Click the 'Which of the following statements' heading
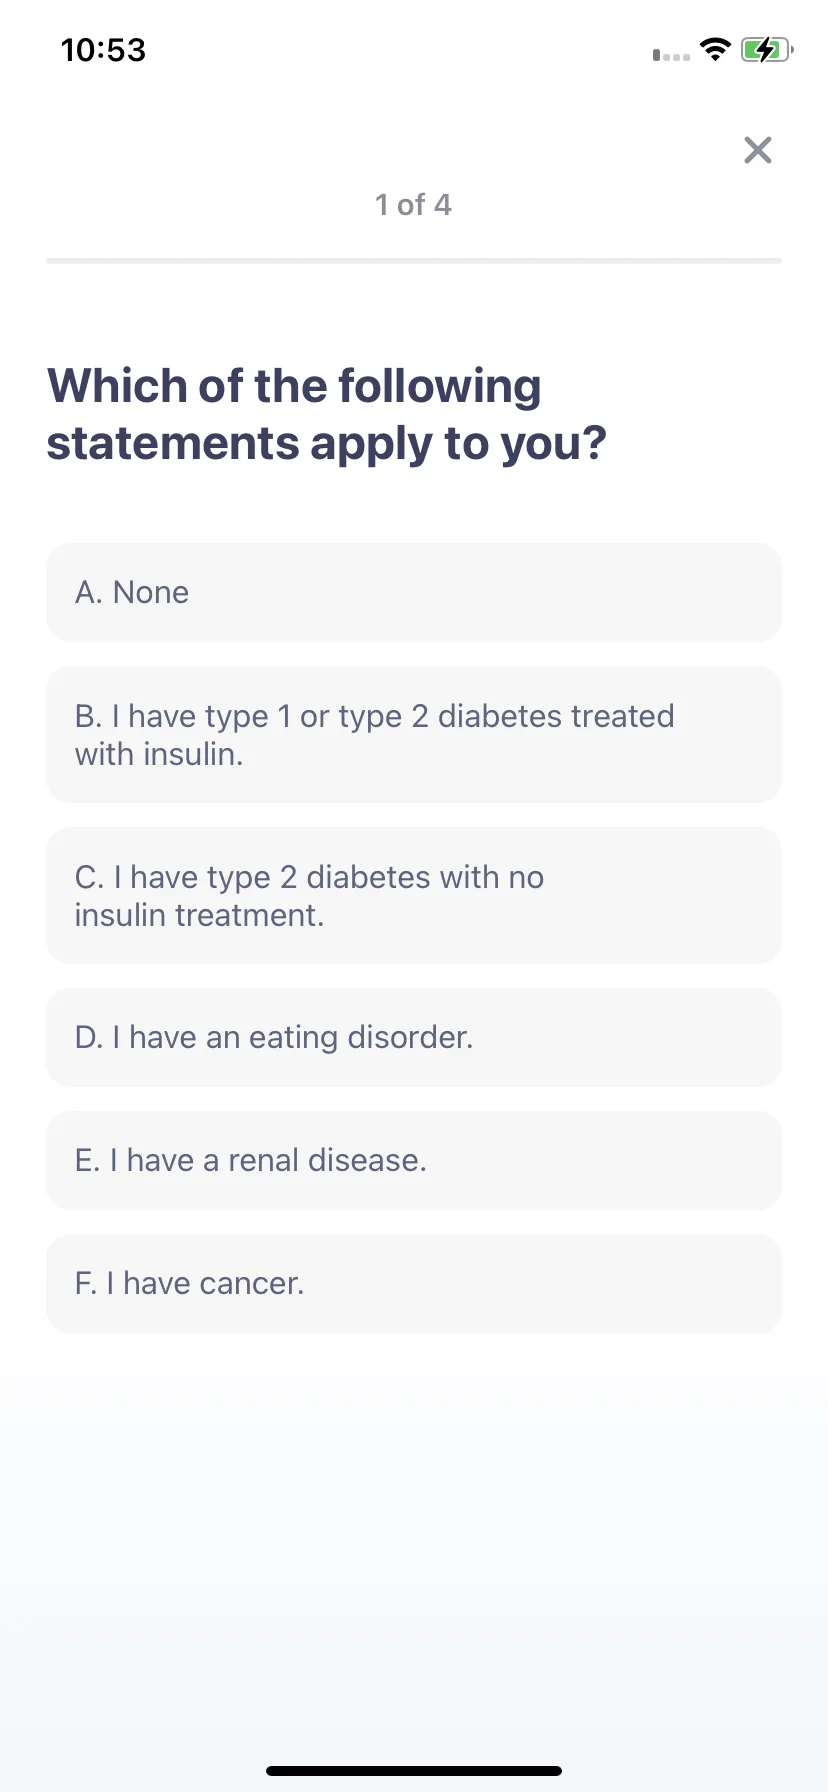Viewport: 828px width, 1792px height. pos(326,414)
